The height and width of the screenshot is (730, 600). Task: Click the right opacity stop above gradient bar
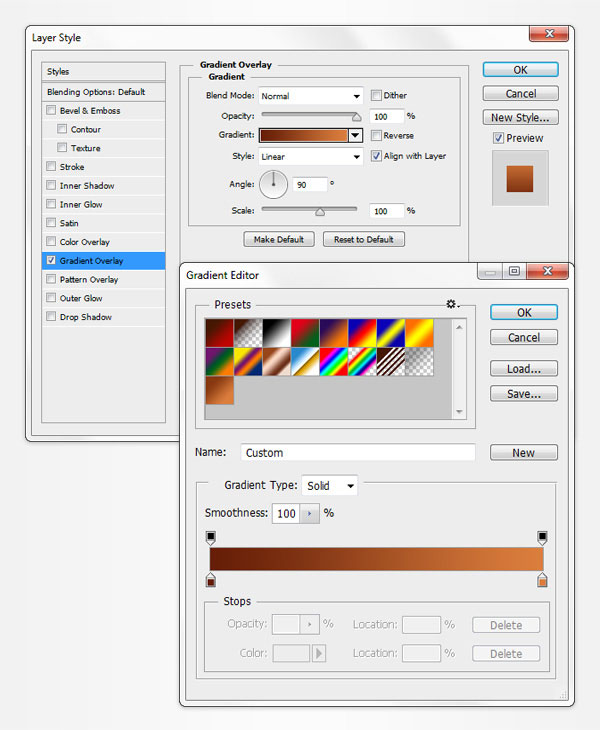pyautogui.click(x=542, y=538)
